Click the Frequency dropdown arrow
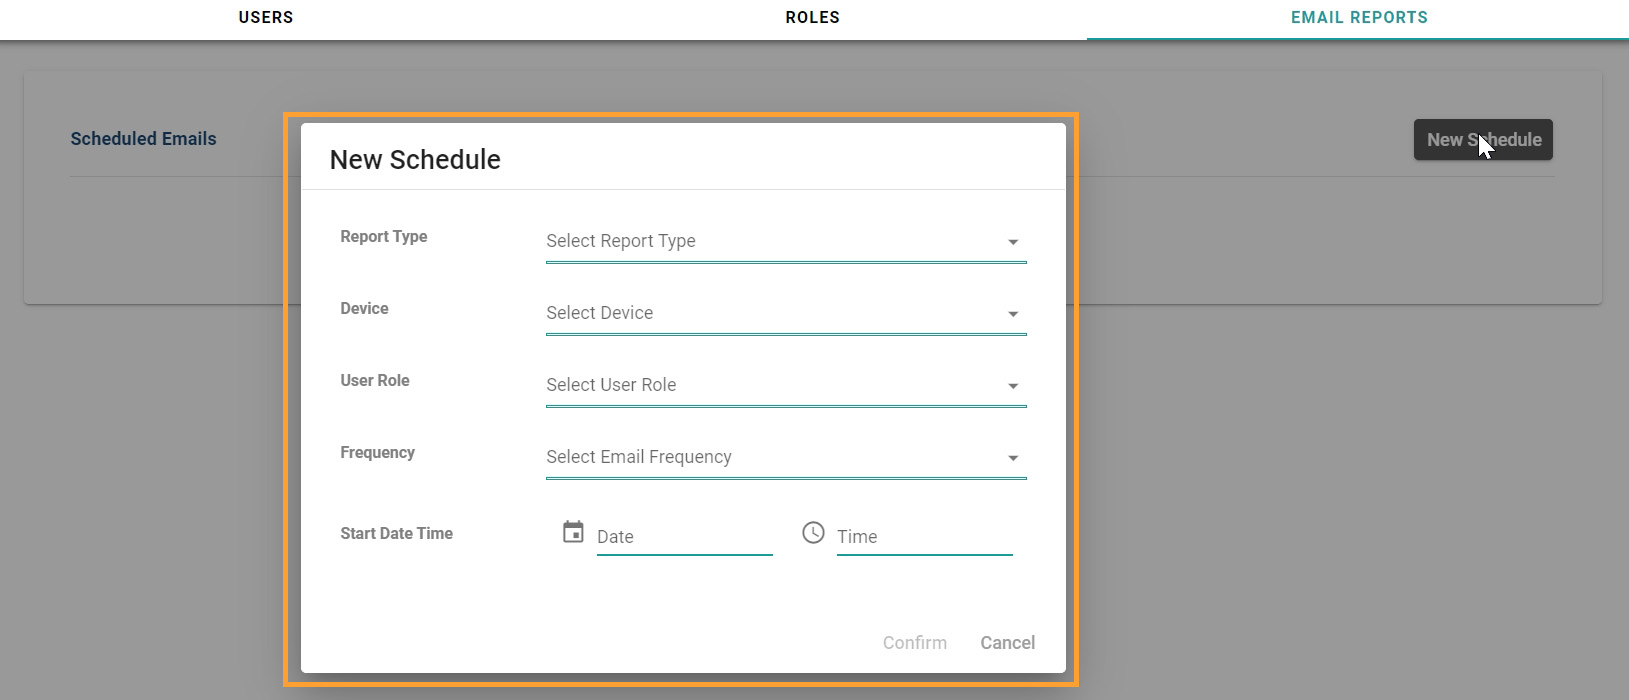 pos(1012,458)
